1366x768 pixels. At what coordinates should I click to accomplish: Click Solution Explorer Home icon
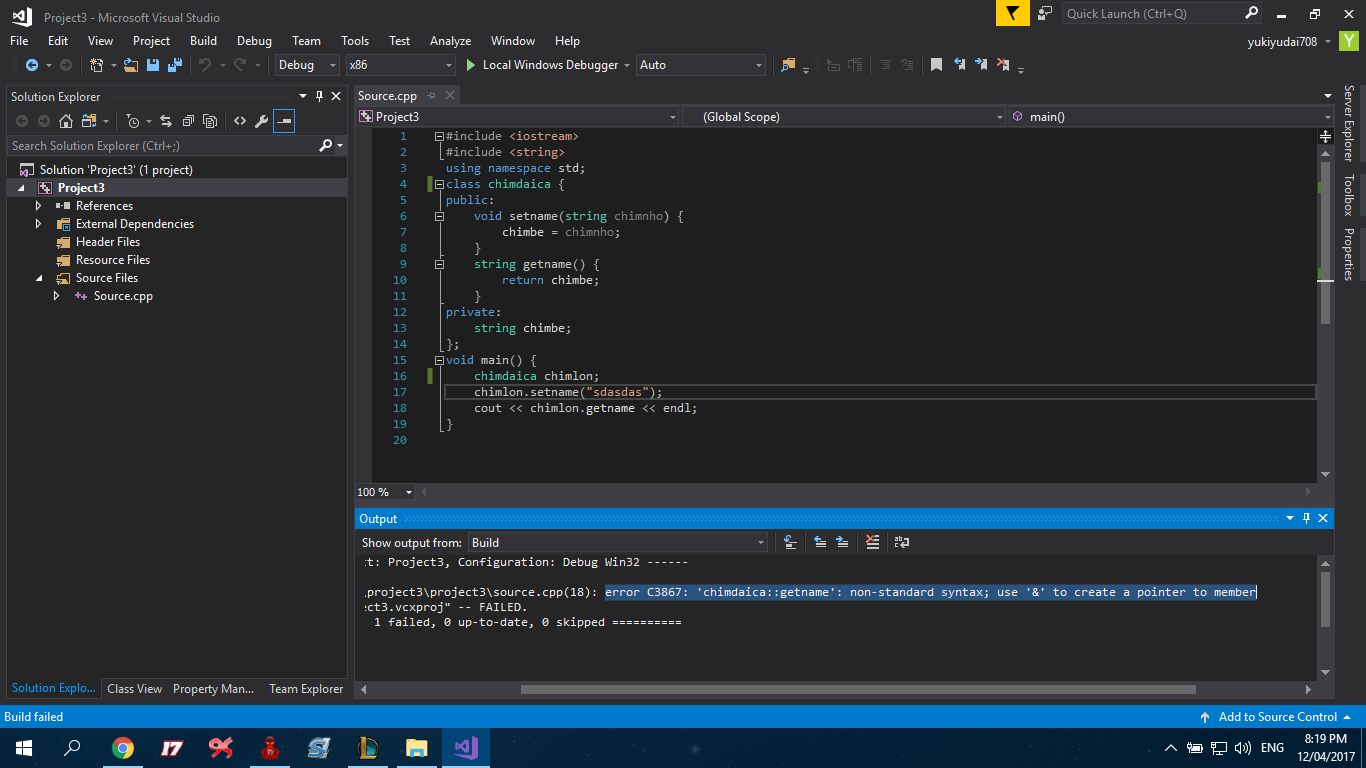point(66,121)
